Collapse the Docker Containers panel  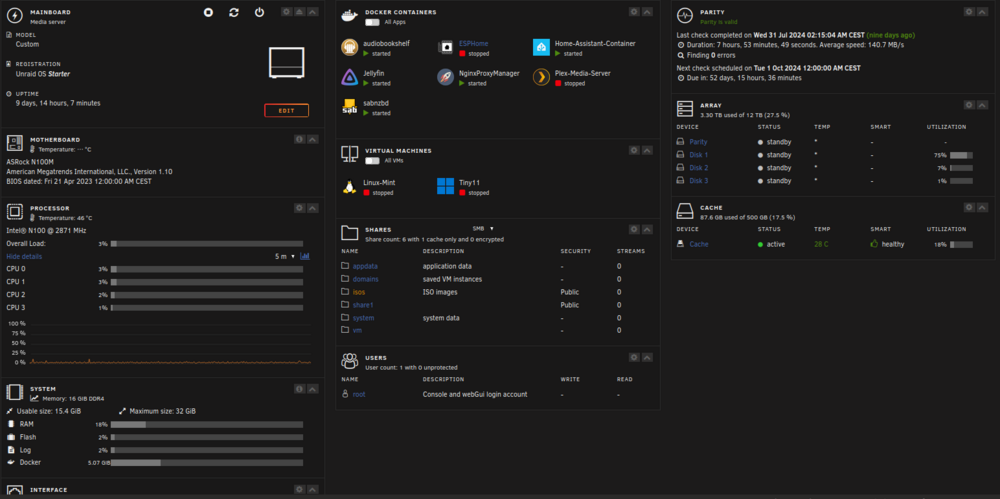[647, 12]
